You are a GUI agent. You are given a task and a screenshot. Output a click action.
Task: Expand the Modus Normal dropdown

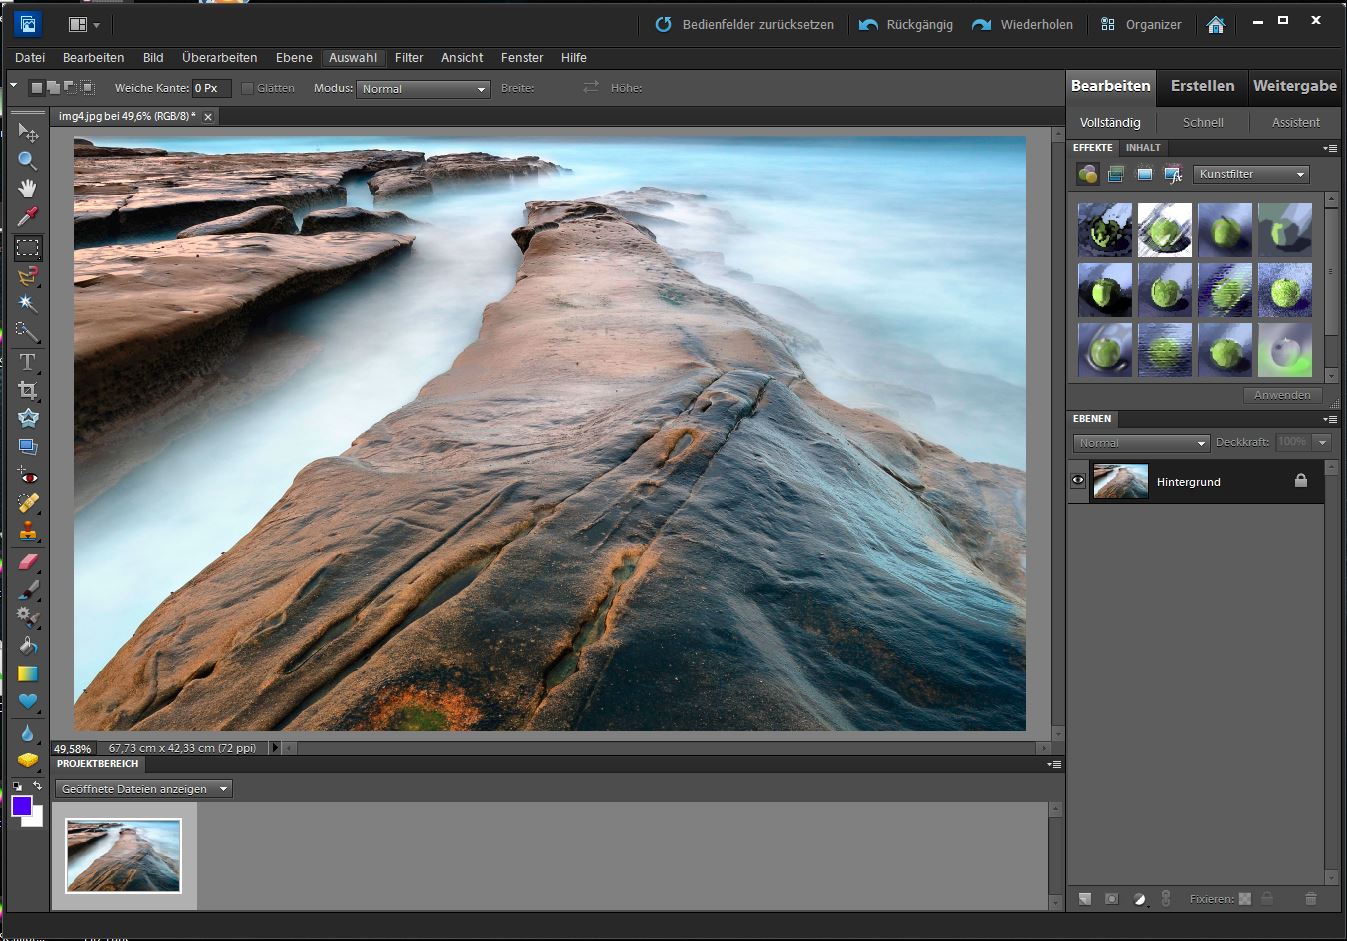[x=423, y=89]
